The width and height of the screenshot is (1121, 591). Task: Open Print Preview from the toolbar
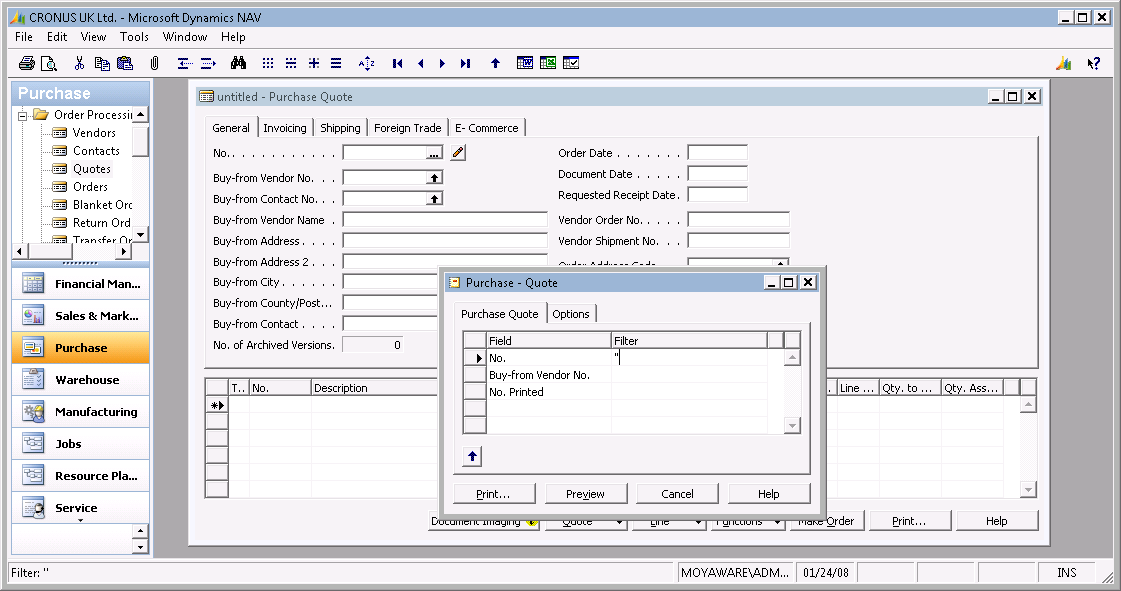49,64
